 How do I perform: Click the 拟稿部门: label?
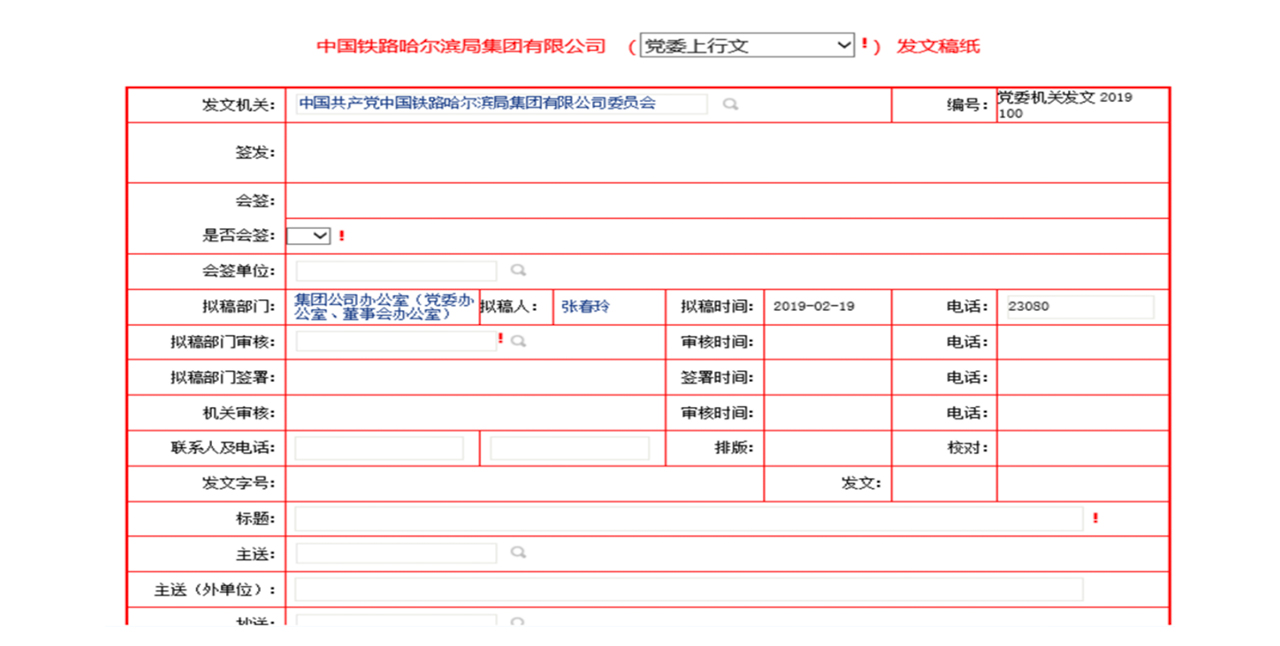point(238,307)
